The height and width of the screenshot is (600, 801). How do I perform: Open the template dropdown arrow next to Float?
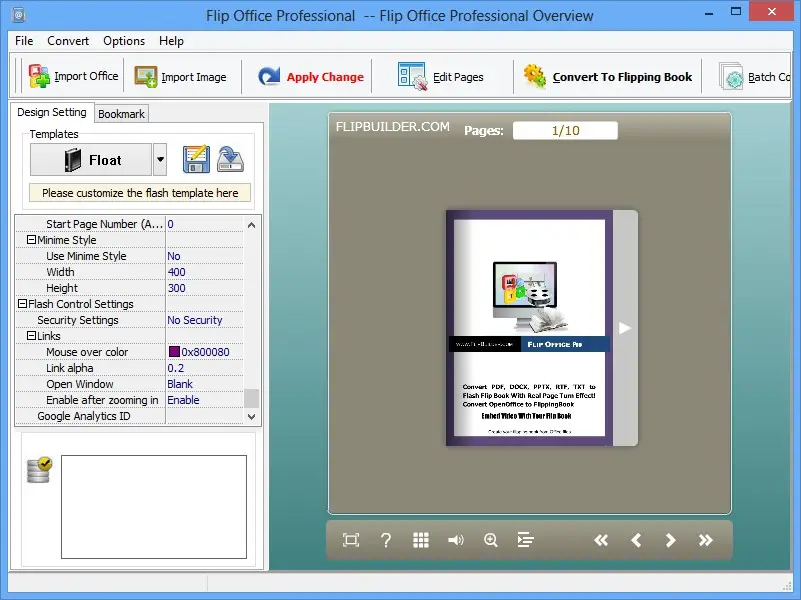click(x=160, y=159)
